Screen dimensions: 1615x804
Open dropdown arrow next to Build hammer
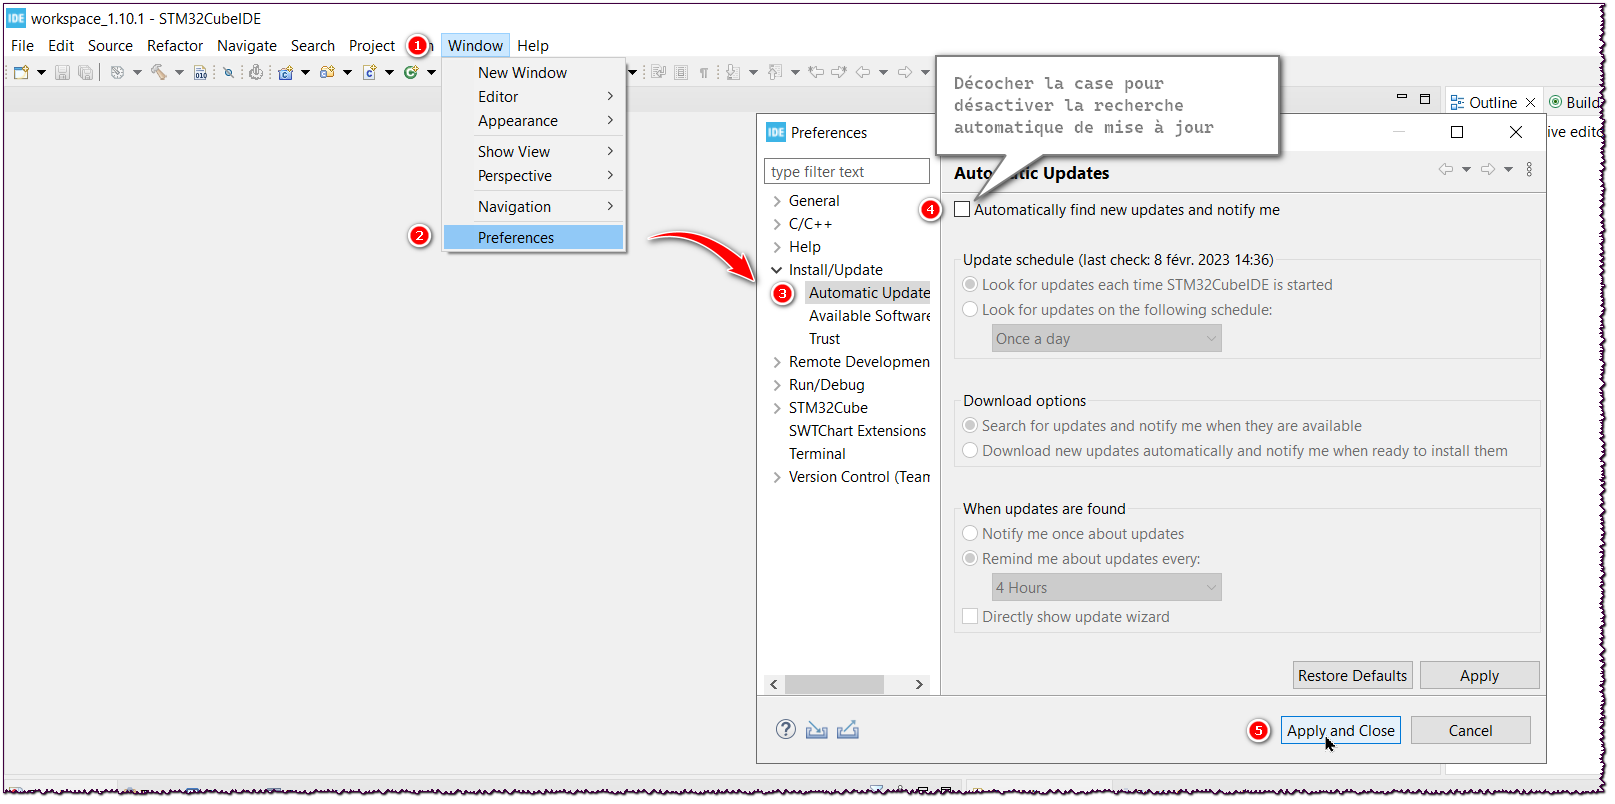click(x=179, y=72)
